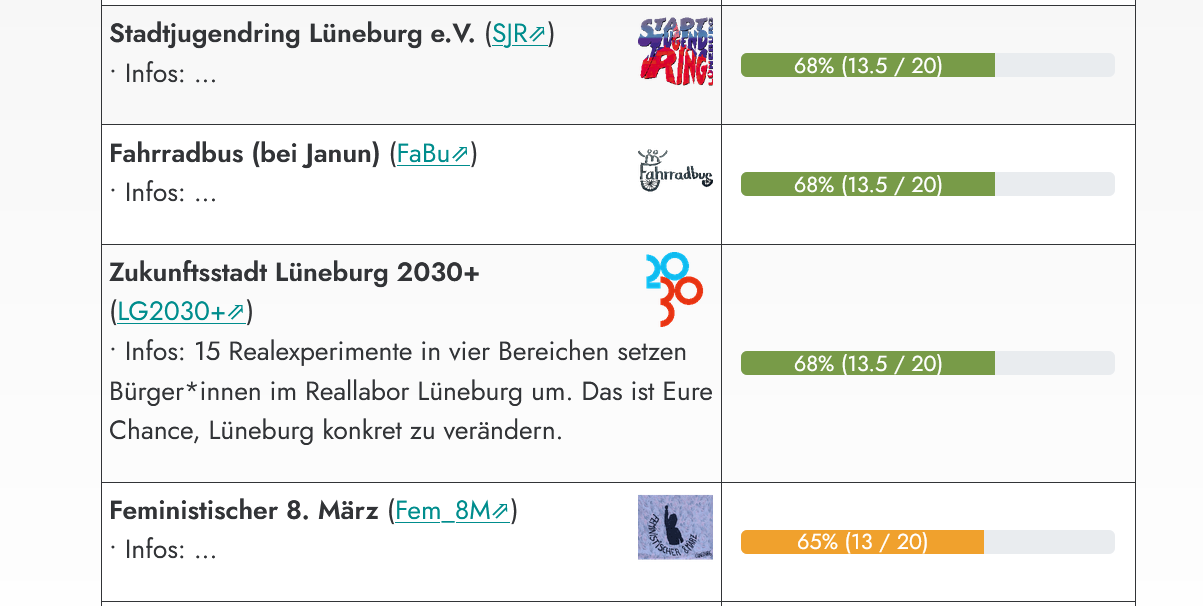This screenshot has width=1203, height=606.
Task: Click Stadtjugendring's green 68% progress bar
Action: [867, 66]
